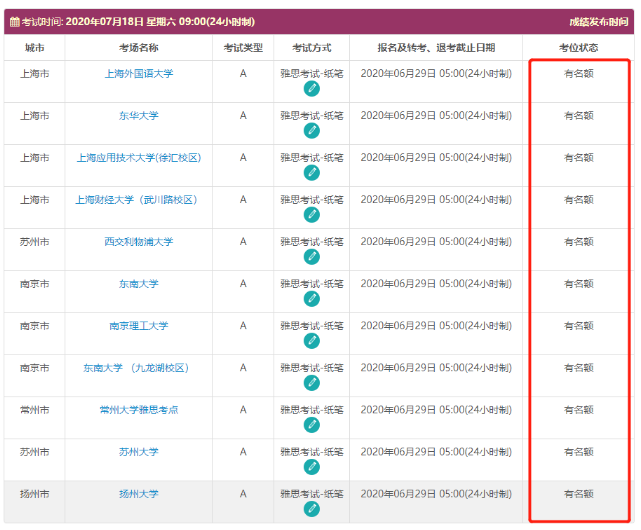Open the 东南大学 test center link
The image size is (641, 530).
coord(139,284)
